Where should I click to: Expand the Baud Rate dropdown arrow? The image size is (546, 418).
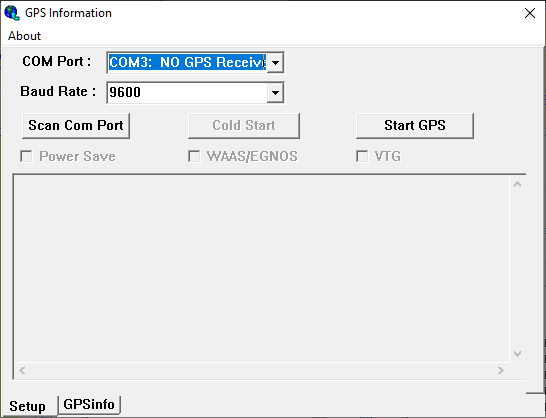tap(275, 93)
